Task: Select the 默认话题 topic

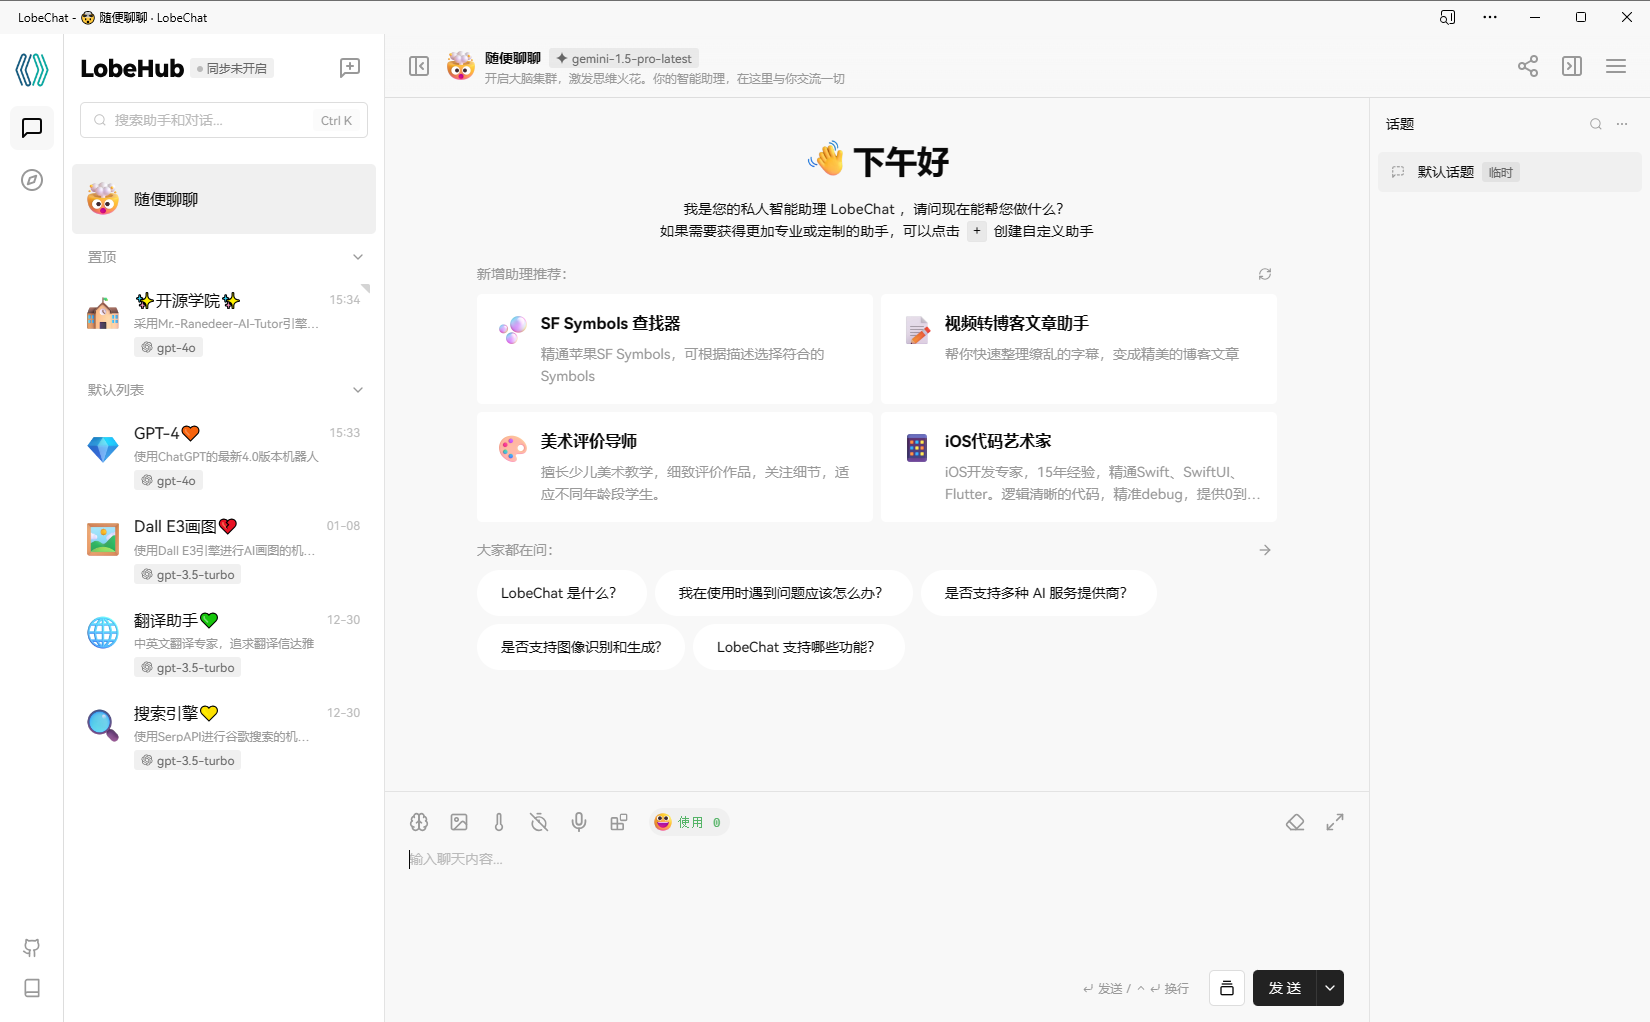Action: 1510,172
